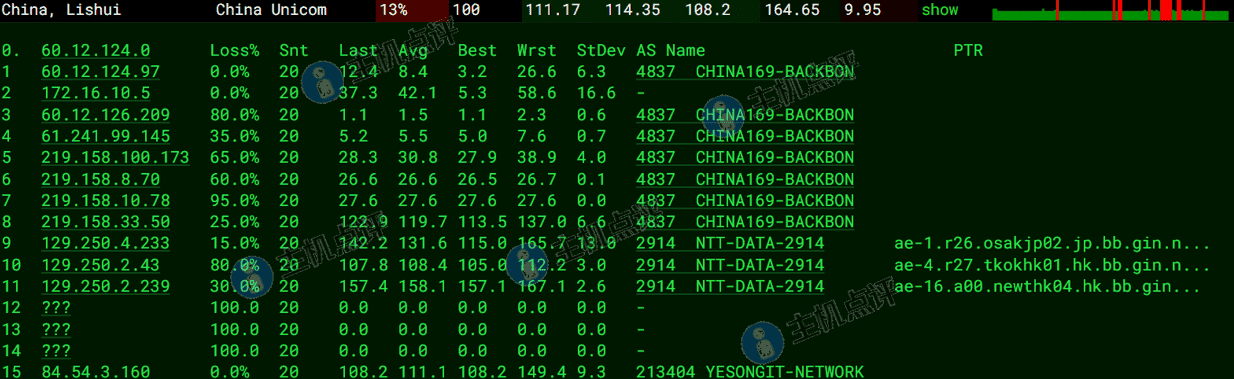Viewport: 1234px width, 379px height.
Task: Click the Loss% column header
Action: pyautogui.click(x=235, y=50)
